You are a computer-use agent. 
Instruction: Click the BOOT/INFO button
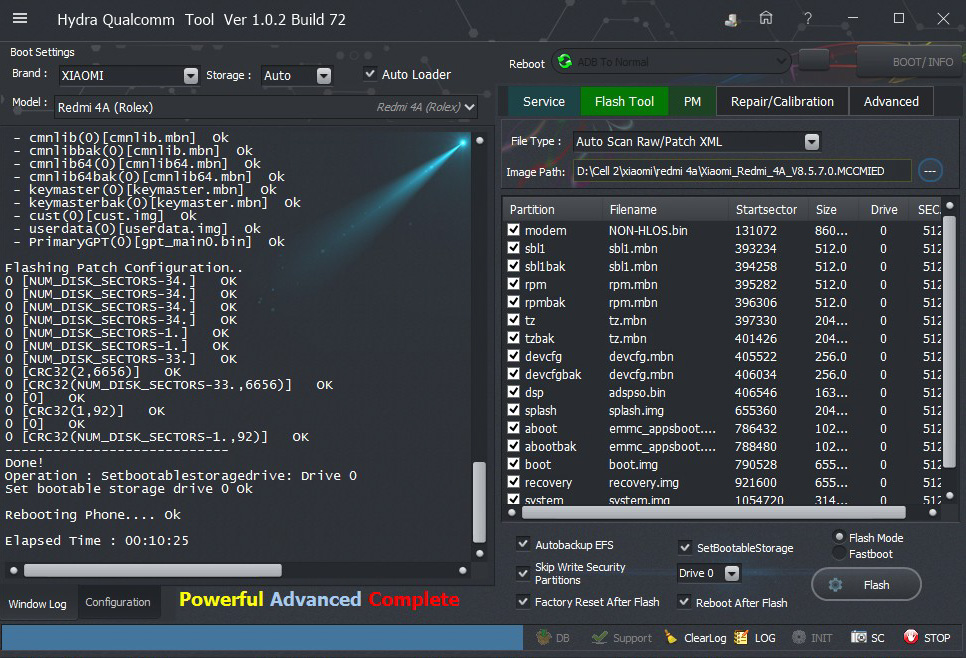coord(911,62)
